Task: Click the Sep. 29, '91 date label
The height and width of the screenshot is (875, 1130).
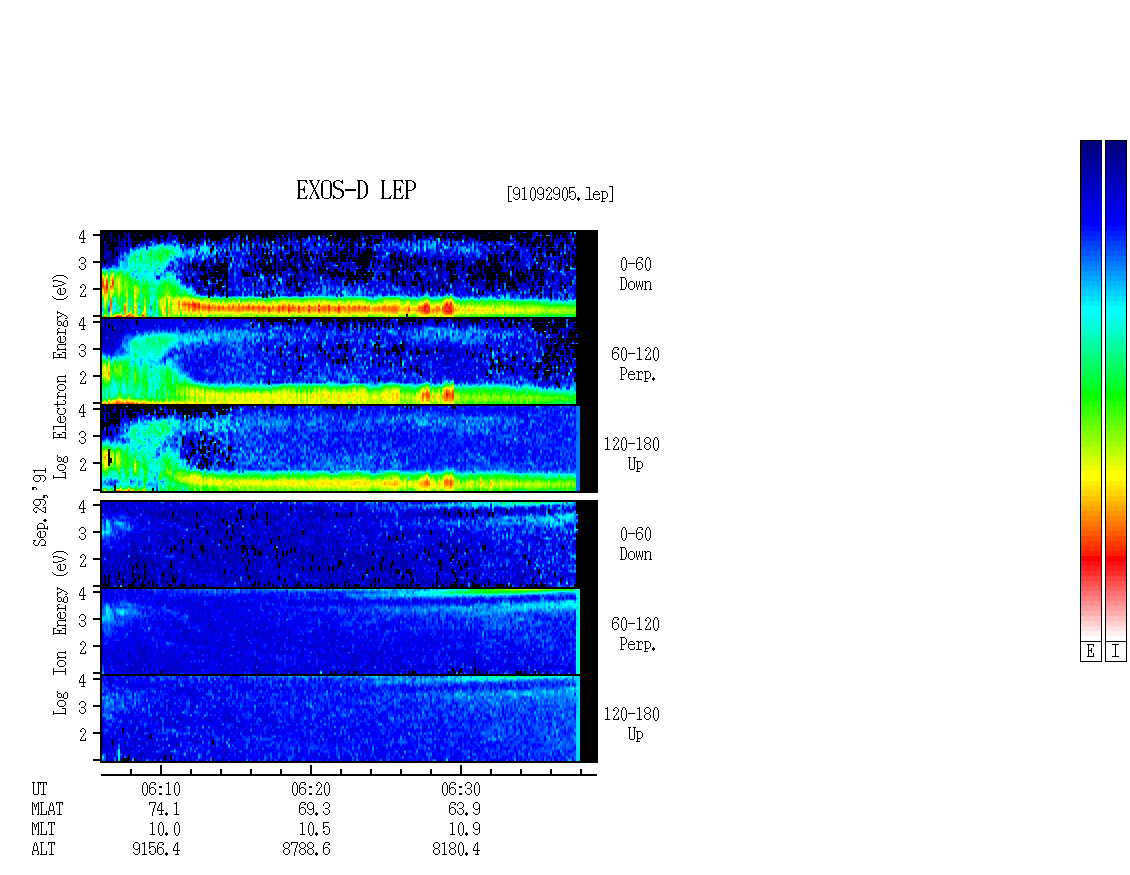Action: point(40,507)
